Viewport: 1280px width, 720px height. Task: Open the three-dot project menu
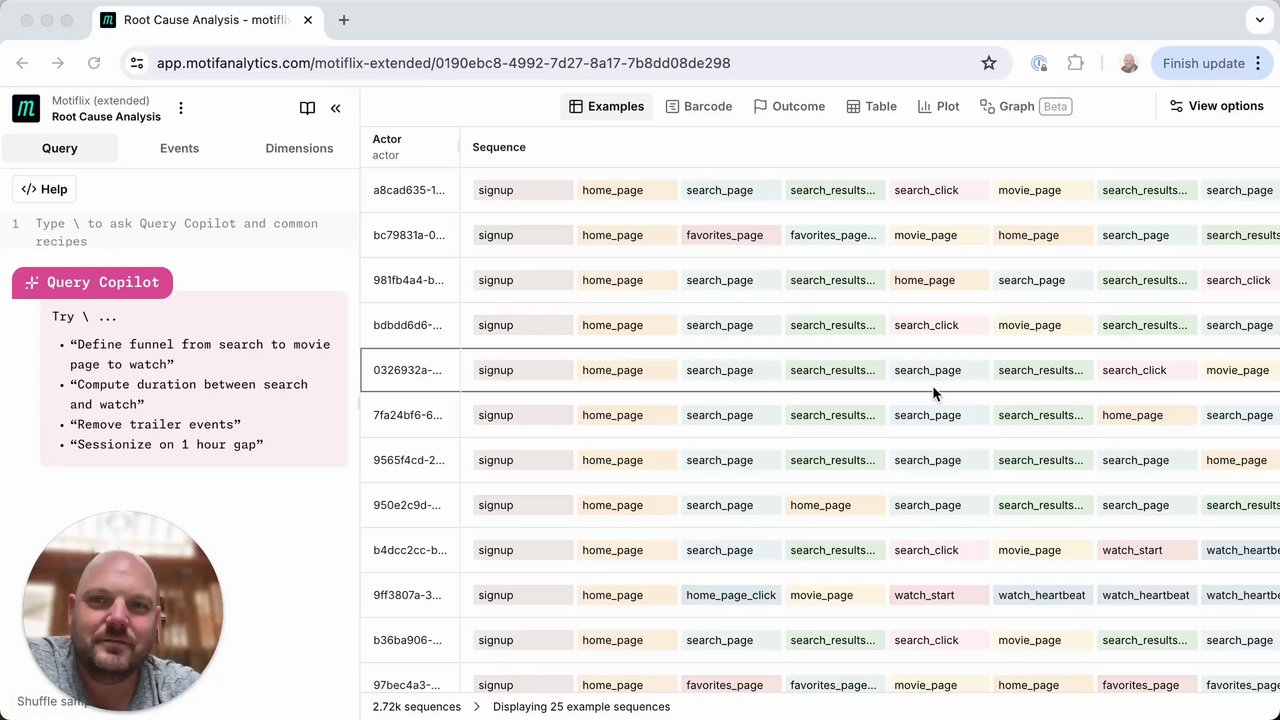(x=181, y=108)
